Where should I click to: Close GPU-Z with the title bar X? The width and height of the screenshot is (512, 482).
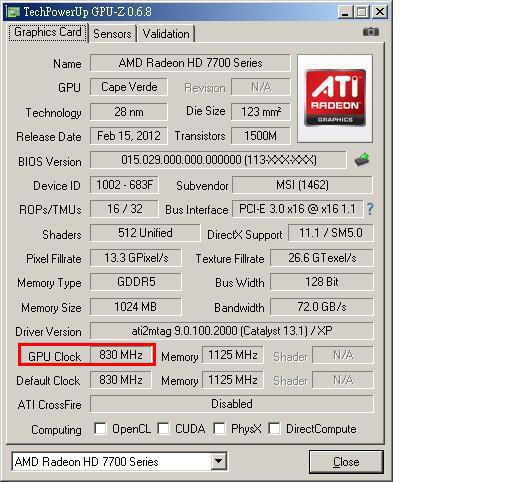pyautogui.click(x=380, y=12)
